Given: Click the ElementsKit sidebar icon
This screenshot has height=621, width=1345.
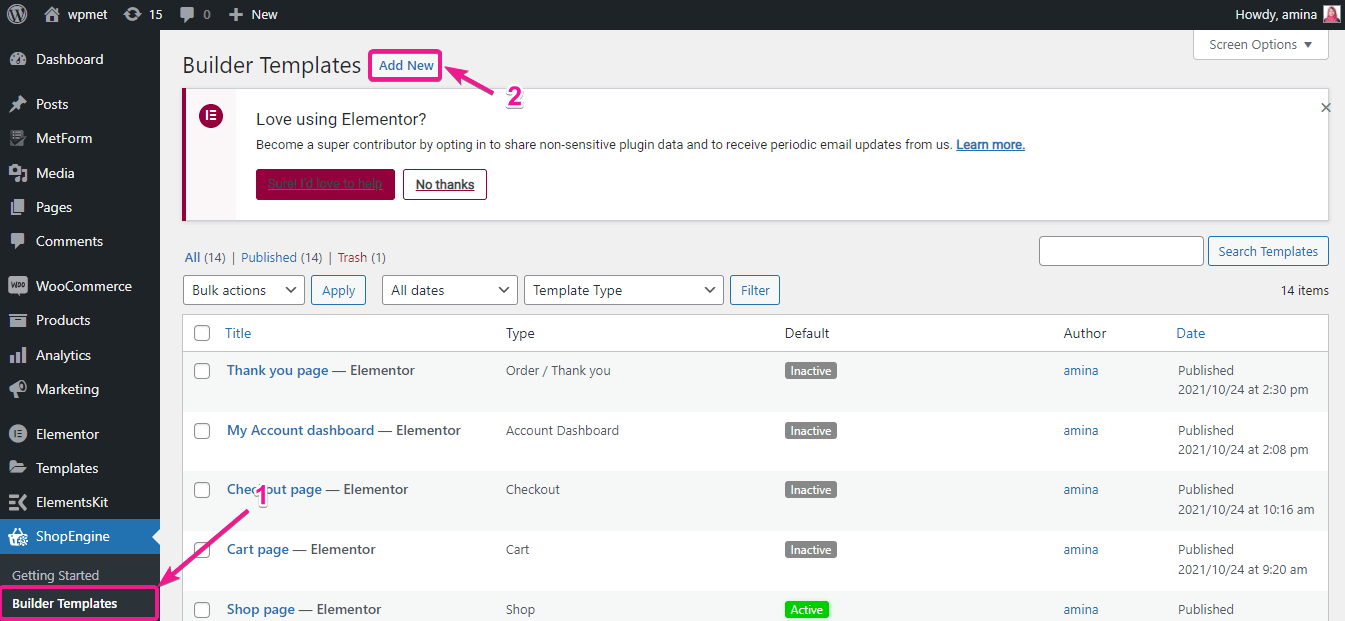Looking at the screenshot, I should coord(18,502).
